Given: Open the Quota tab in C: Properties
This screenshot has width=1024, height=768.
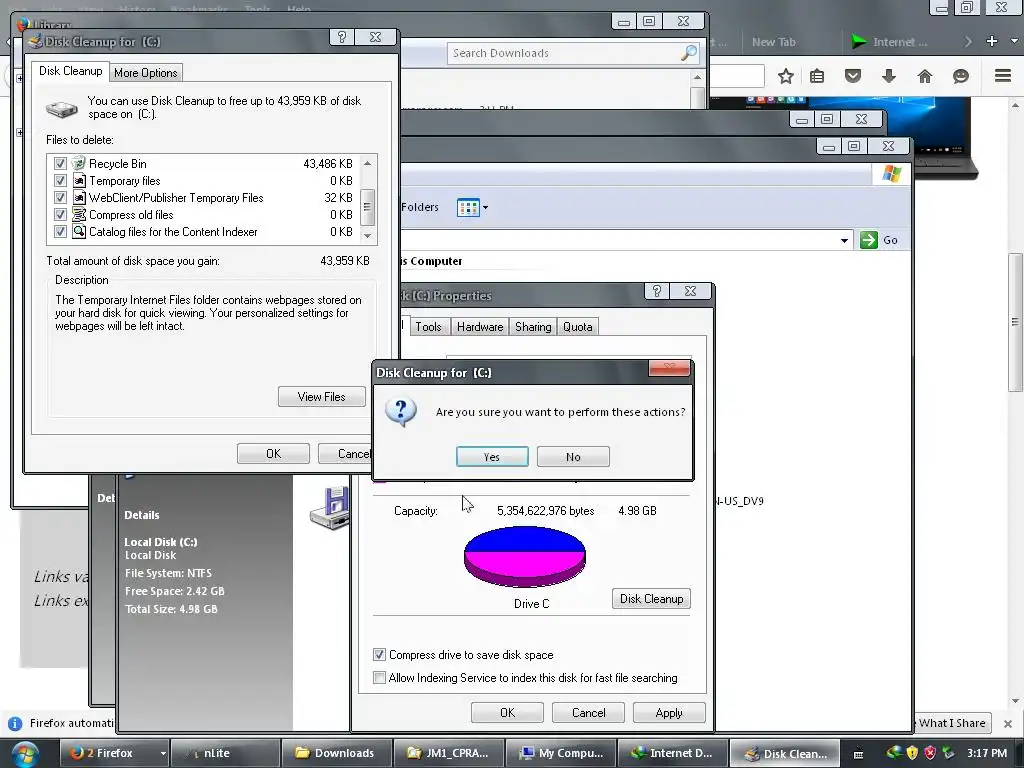Looking at the screenshot, I should (x=577, y=327).
